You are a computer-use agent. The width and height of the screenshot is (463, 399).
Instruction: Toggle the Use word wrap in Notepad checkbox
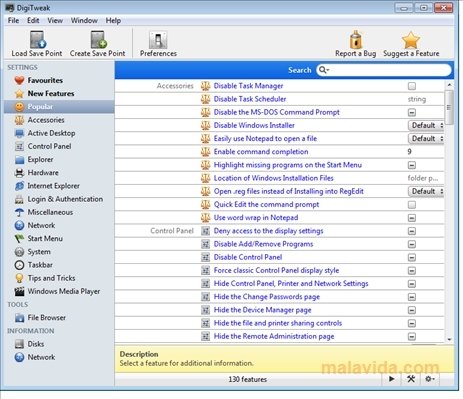point(412,218)
